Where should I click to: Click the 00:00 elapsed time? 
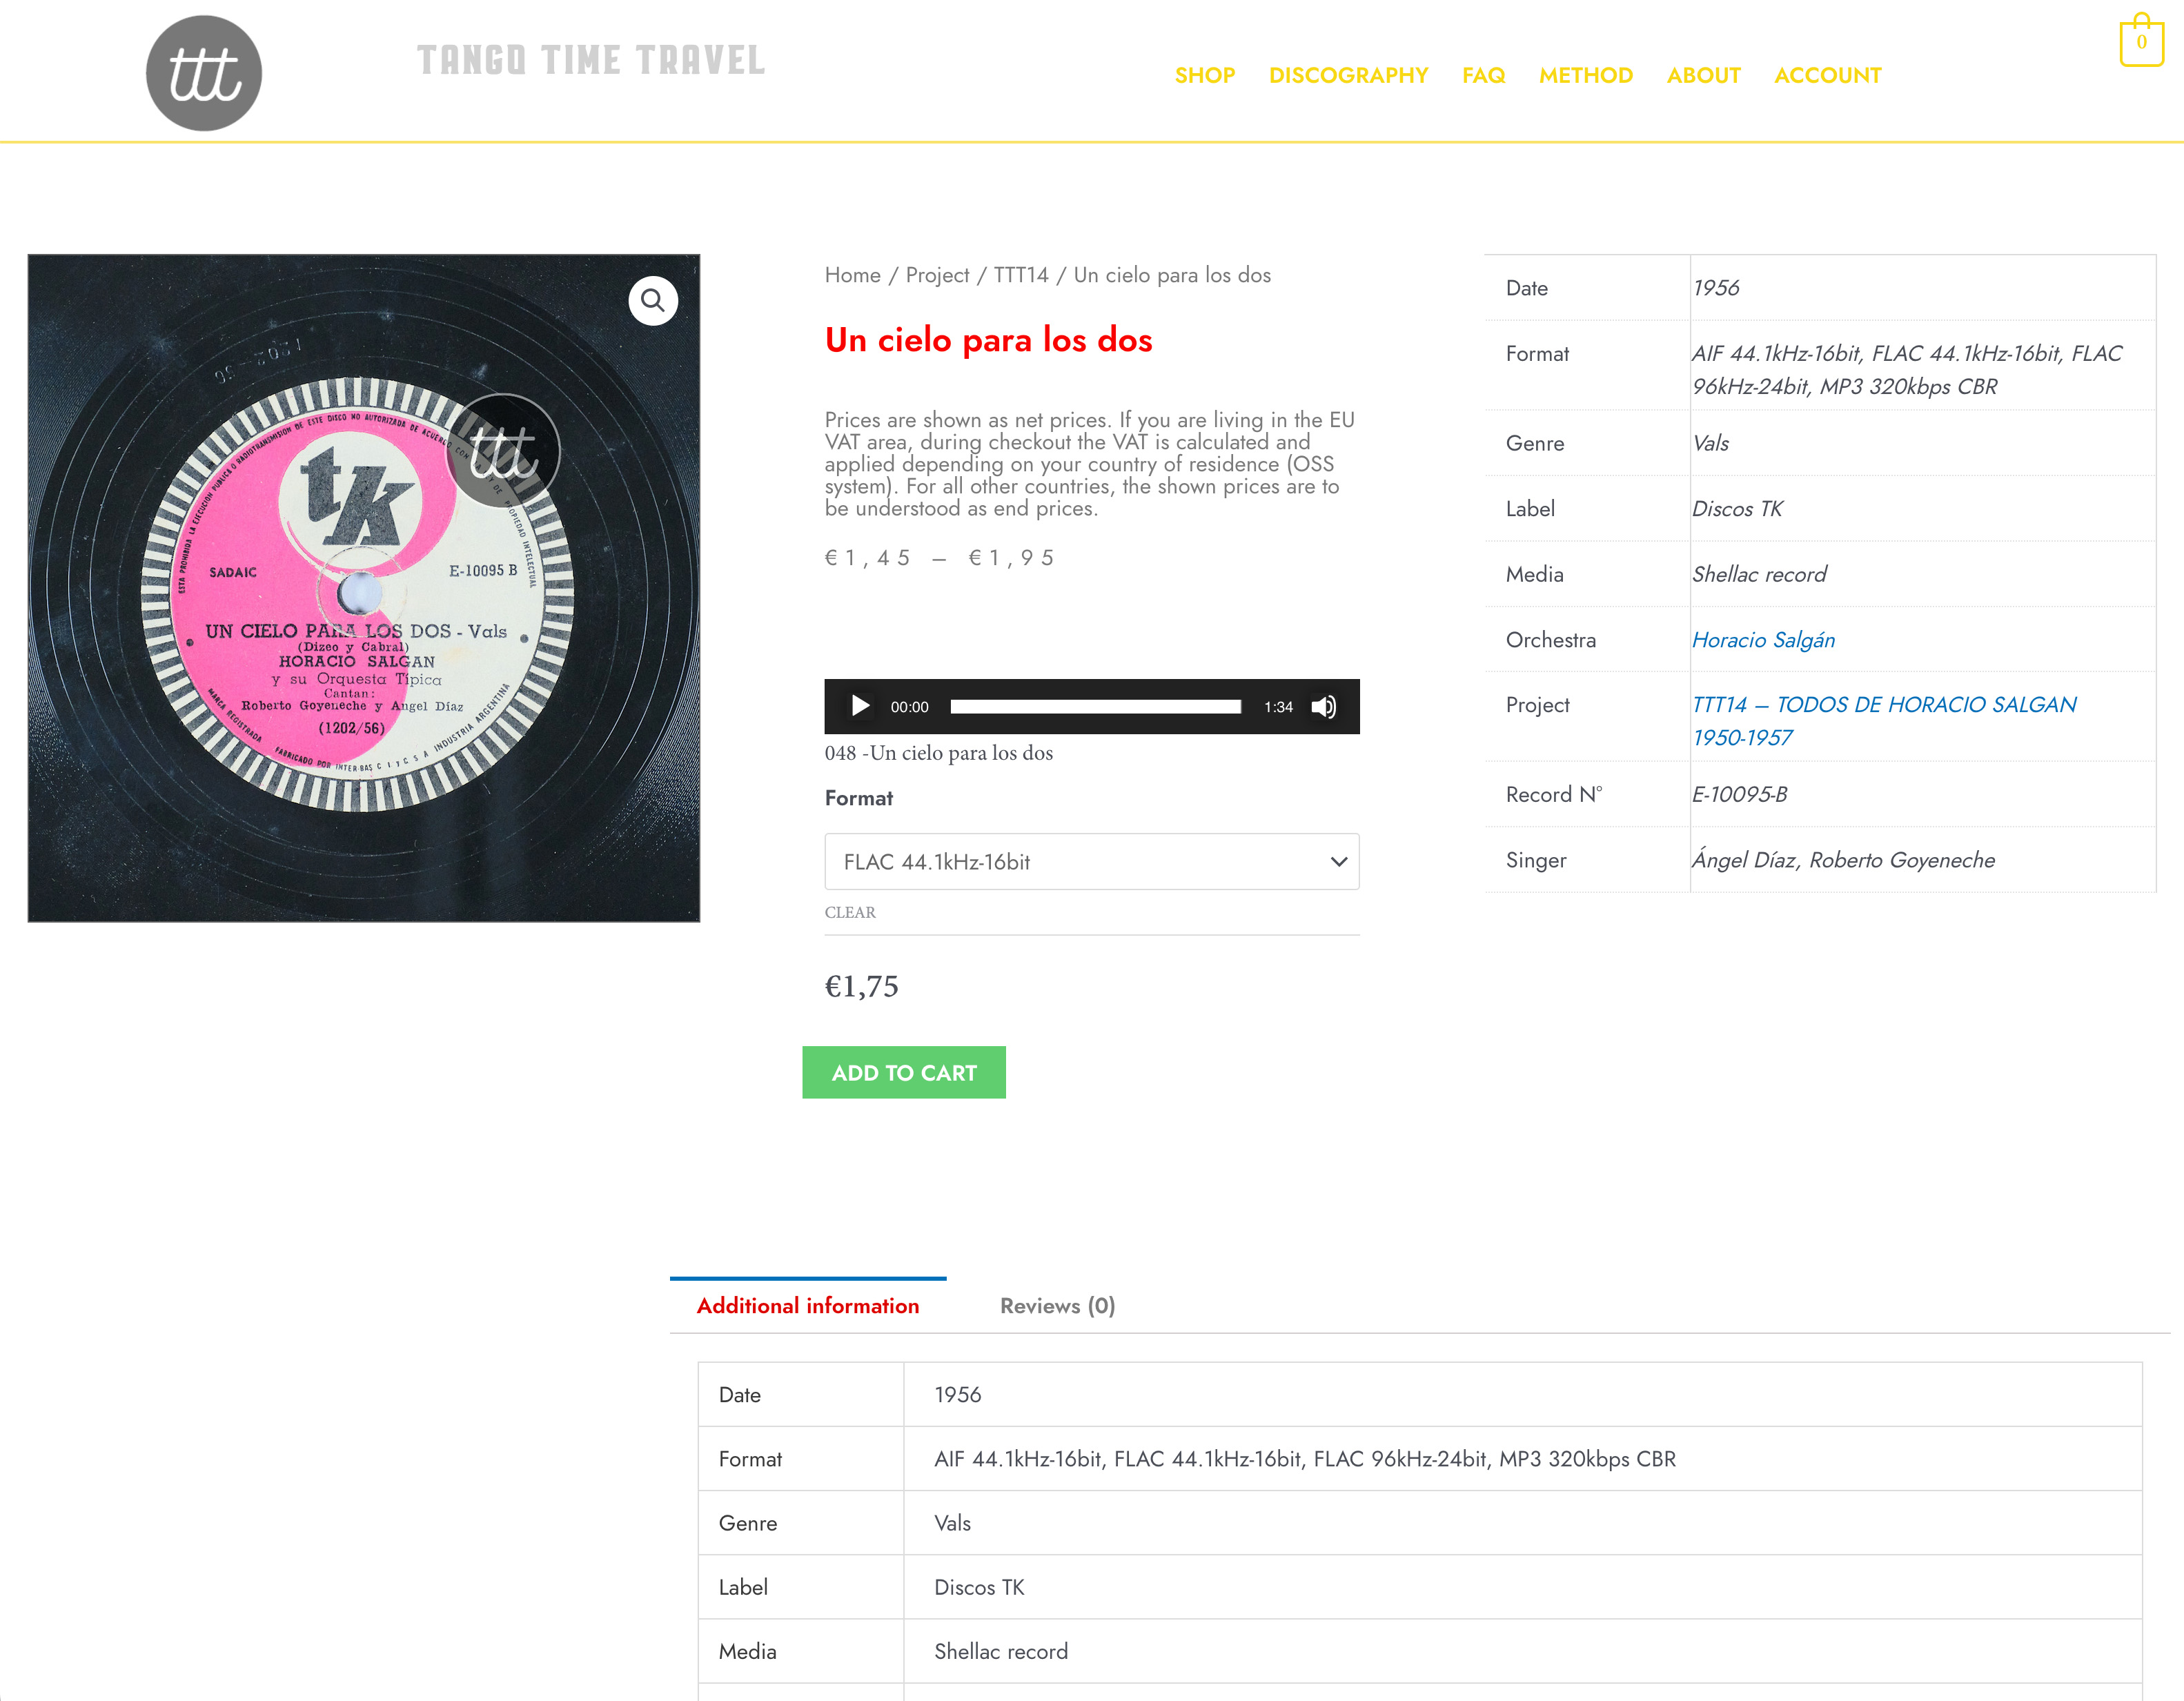pyautogui.click(x=909, y=707)
